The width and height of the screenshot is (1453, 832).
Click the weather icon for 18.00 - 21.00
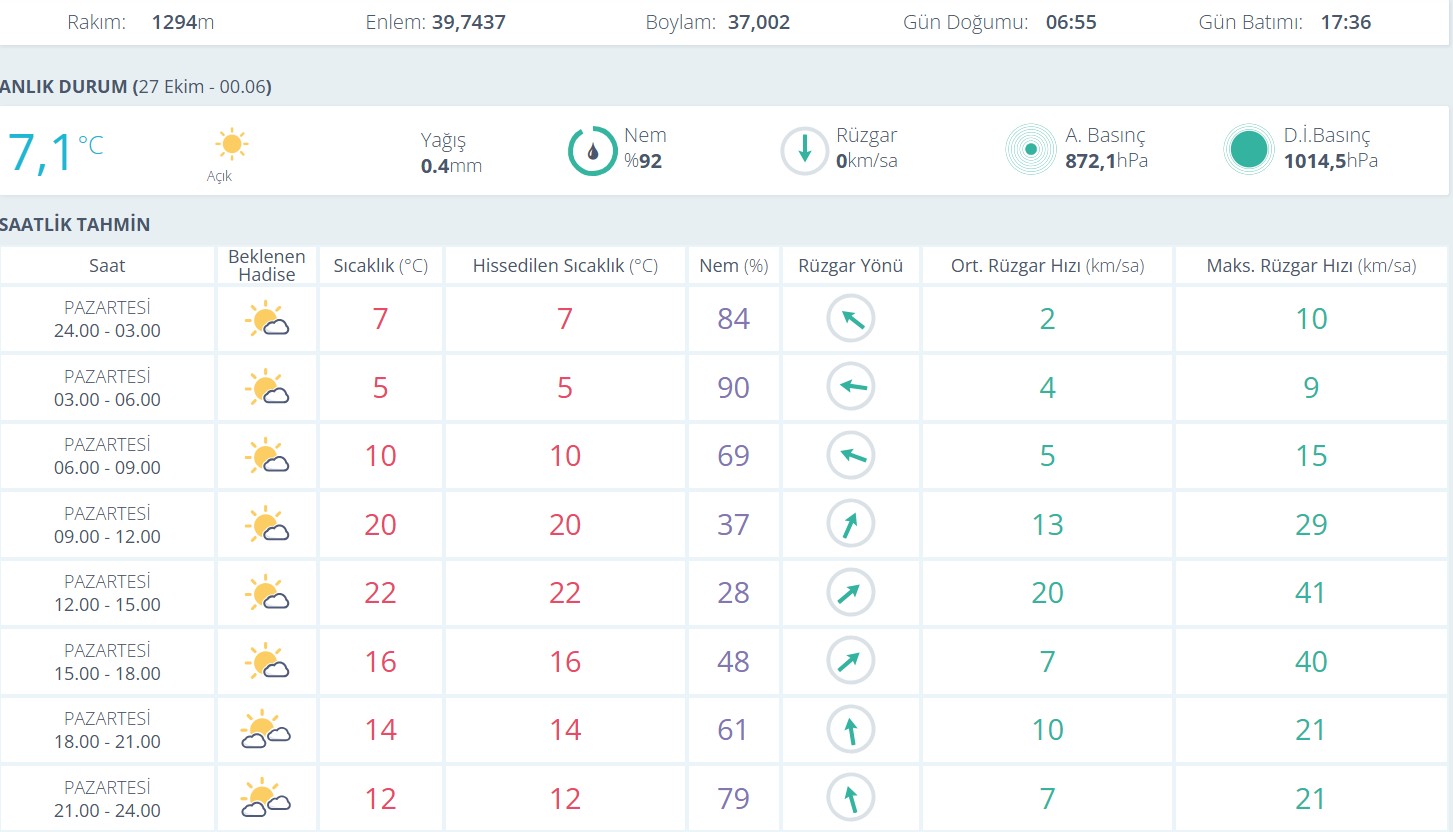point(265,730)
